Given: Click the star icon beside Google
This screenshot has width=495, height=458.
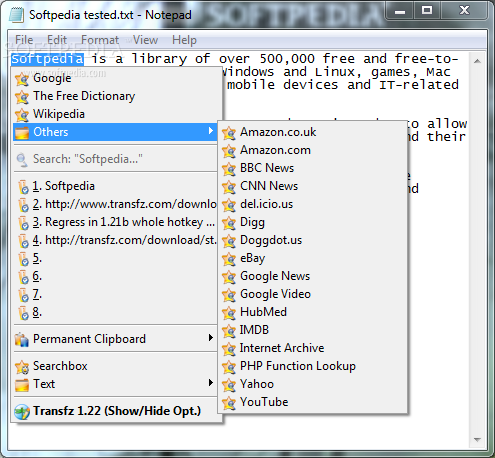Looking at the screenshot, I should point(22,78).
